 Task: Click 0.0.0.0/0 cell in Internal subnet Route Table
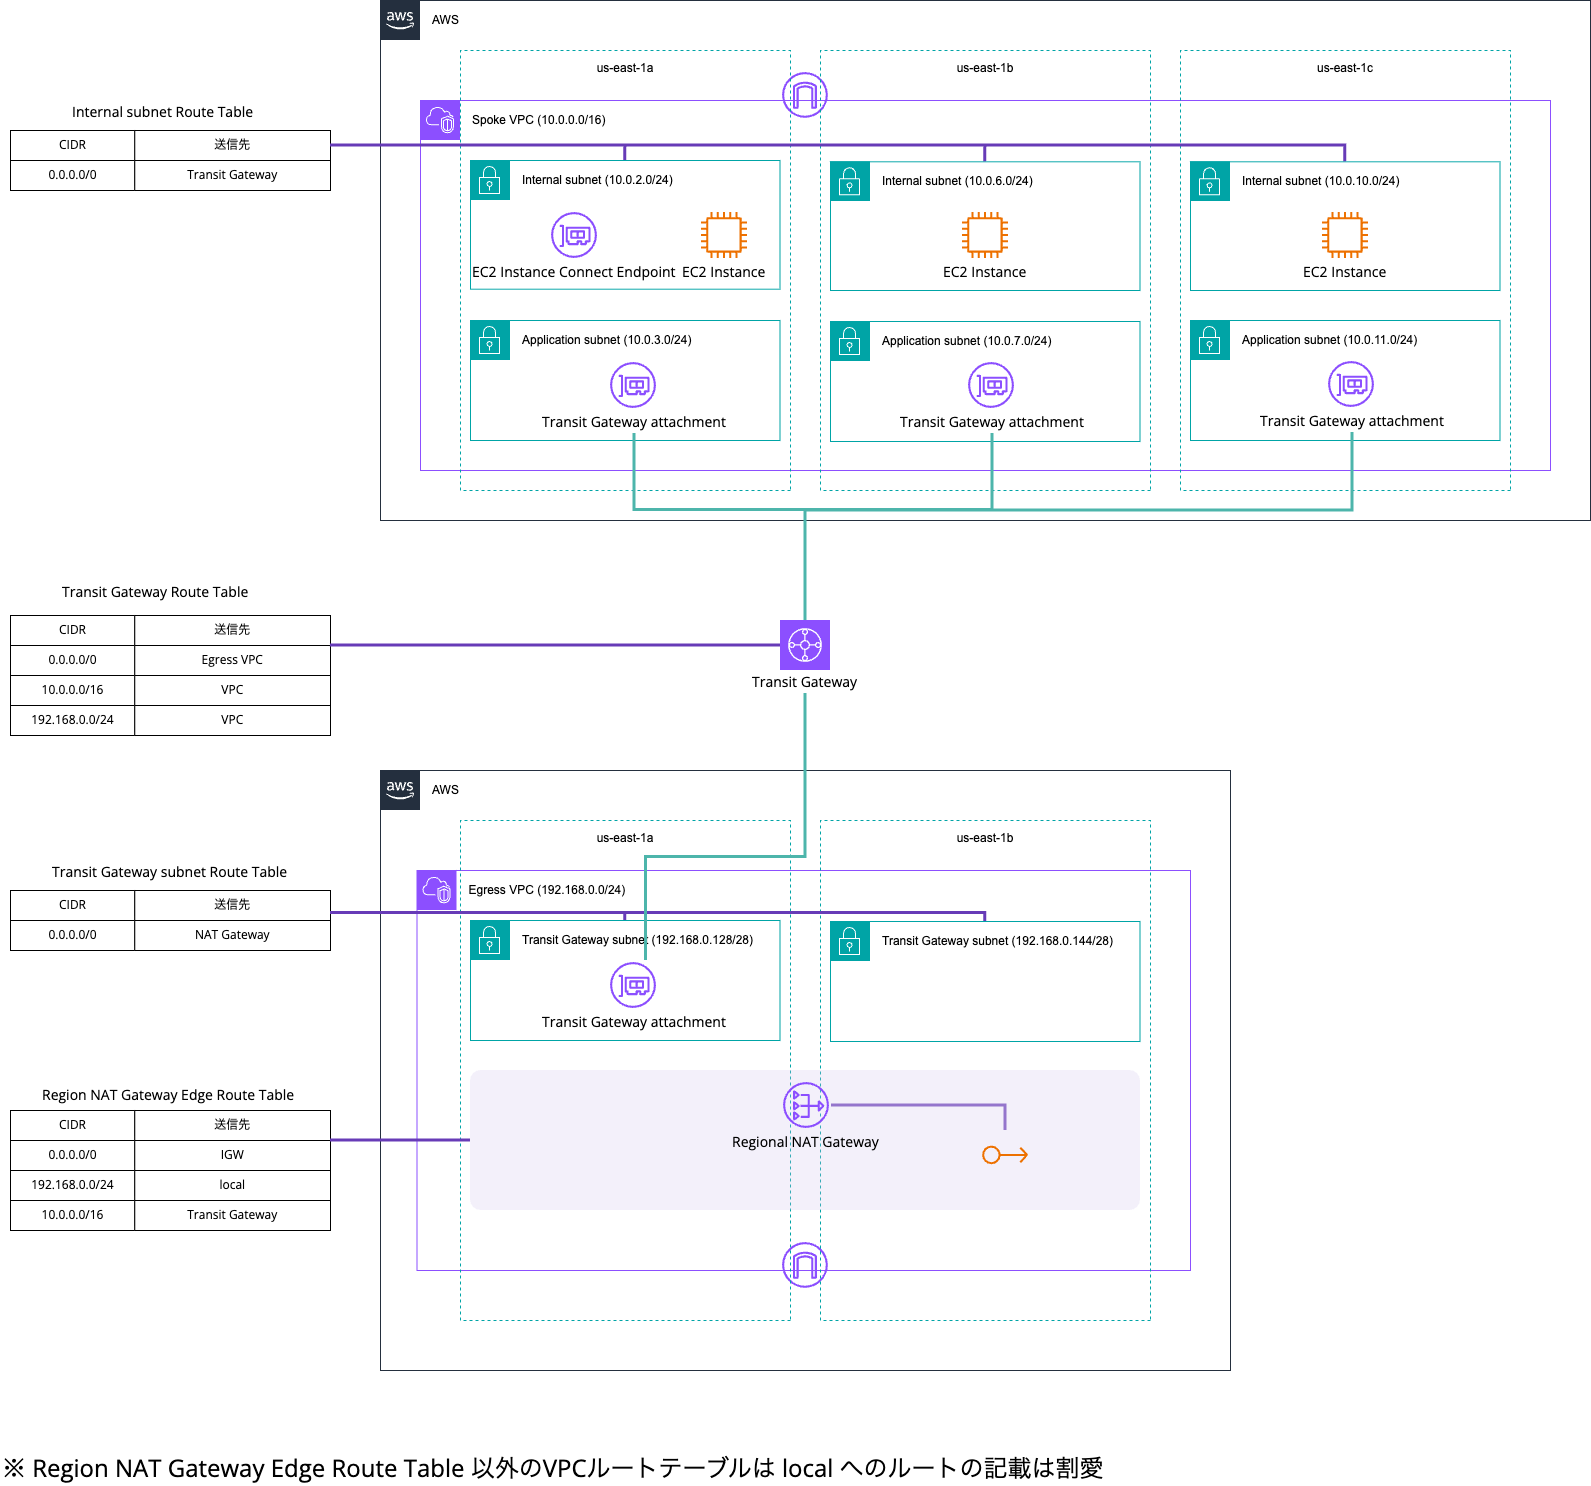click(72, 175)
